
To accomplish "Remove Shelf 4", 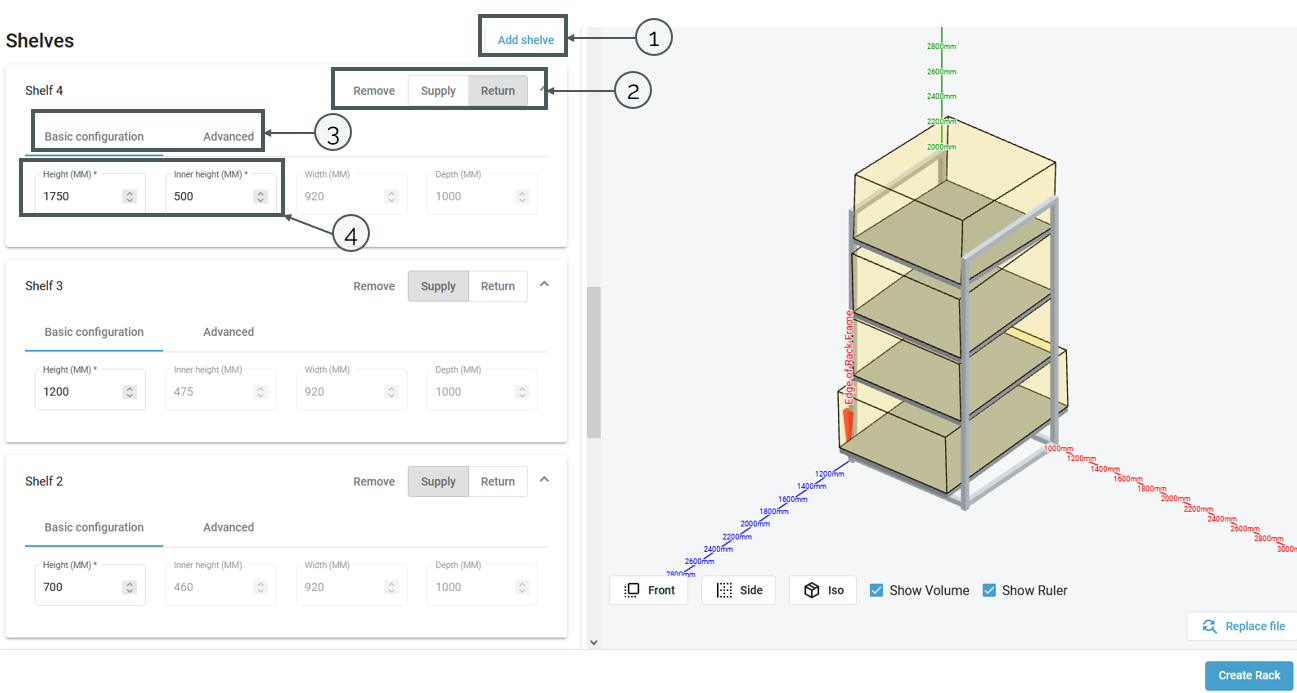I will click(x=374, y=91).
